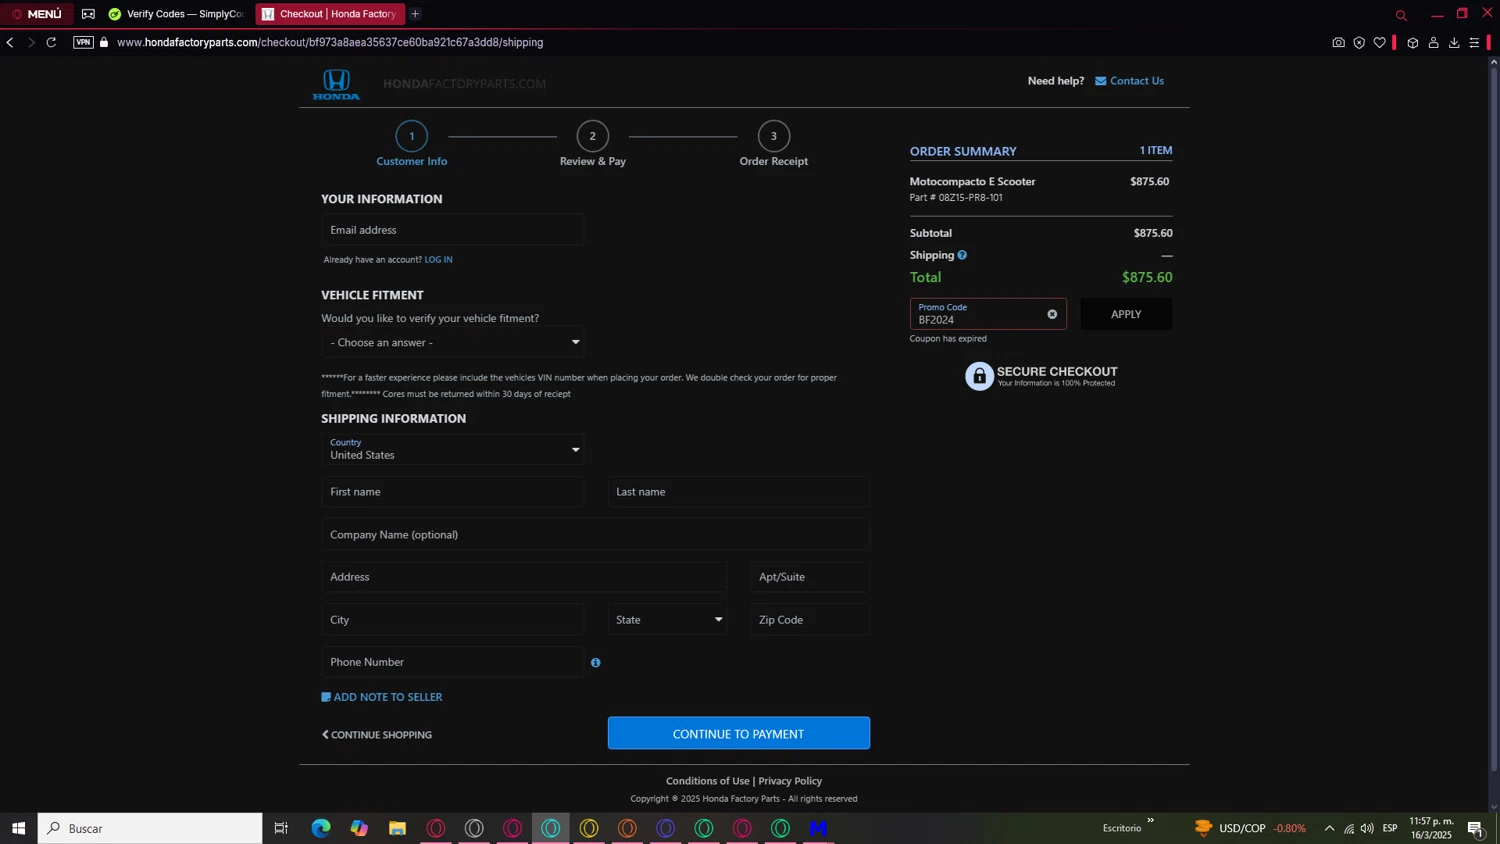The width and height of the screenshot is (1500, 844).
Task: Open the Opera MENÚ button
Action: pyautogui.click(x=37, y=14)
